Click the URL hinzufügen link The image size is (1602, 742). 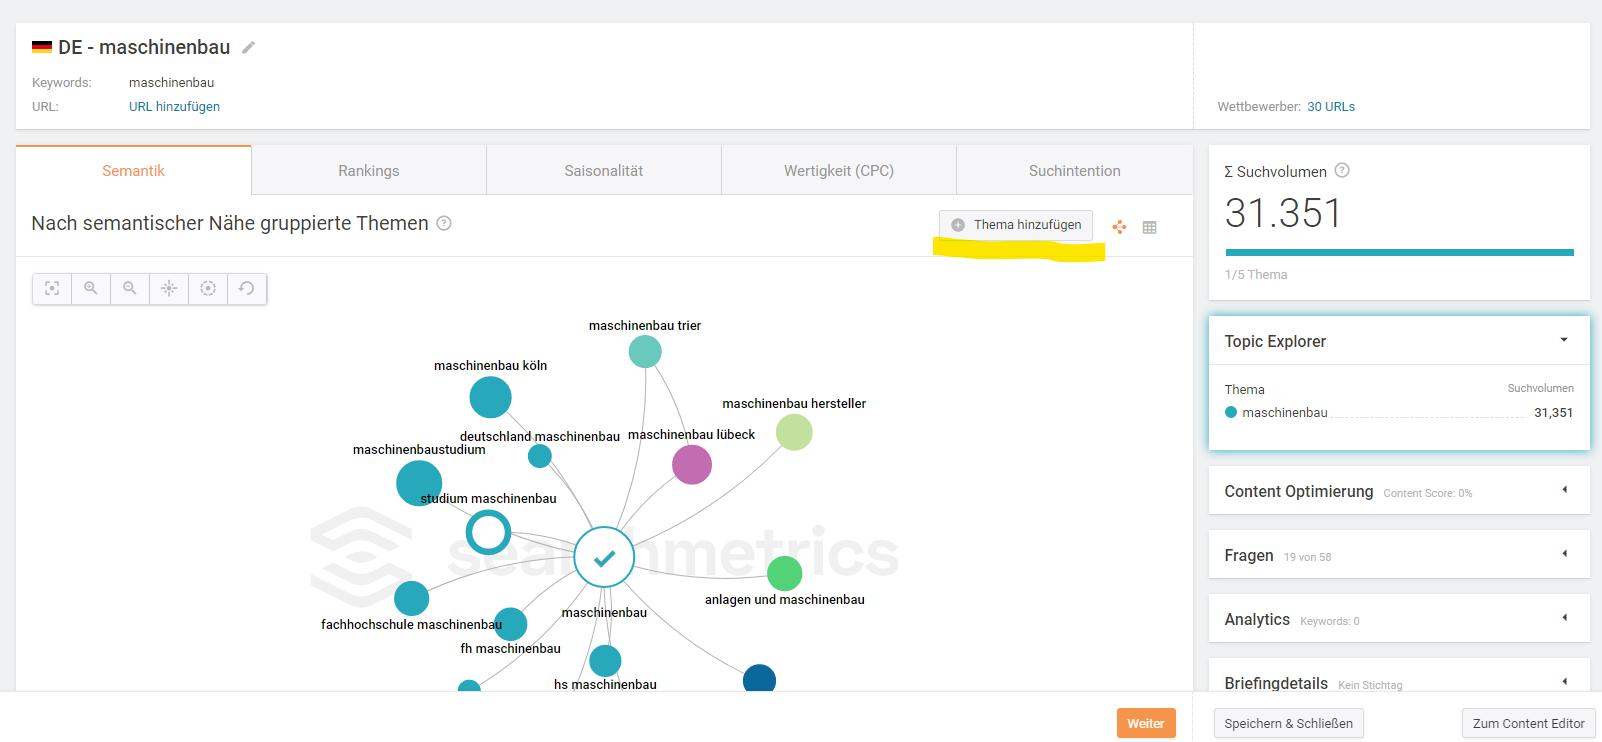(x=174, y=107)
